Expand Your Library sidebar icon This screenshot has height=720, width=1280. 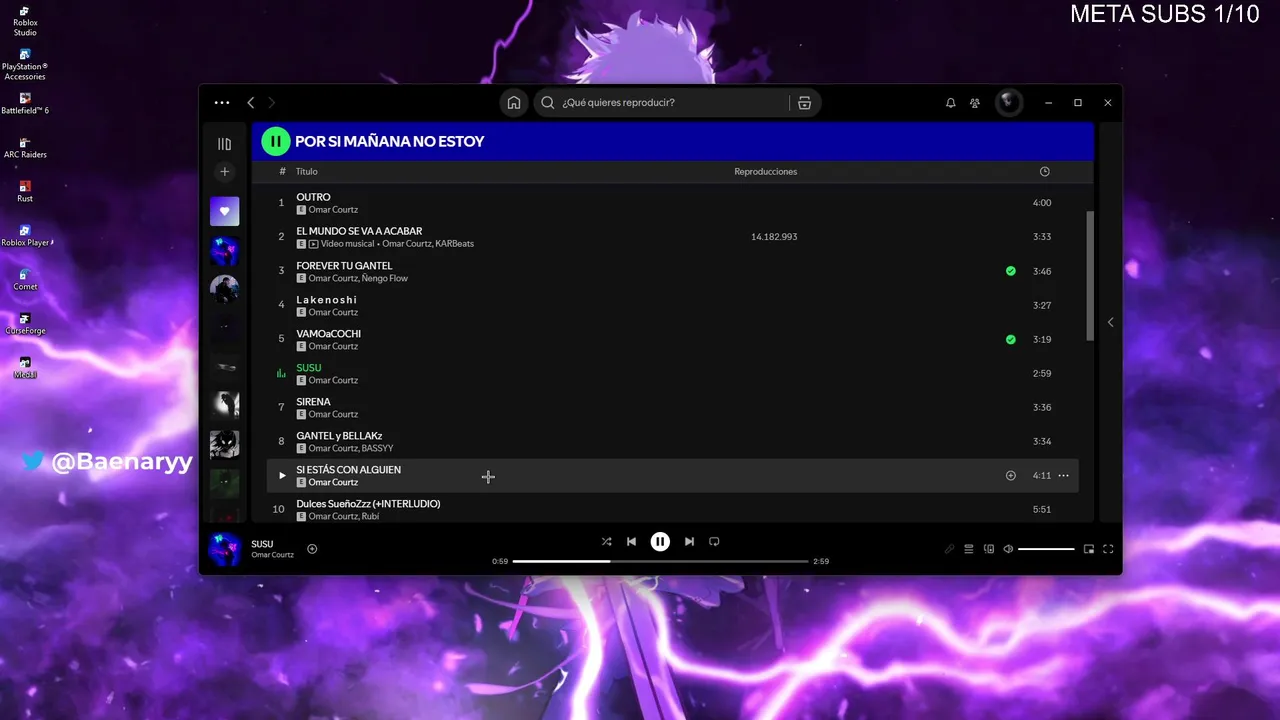224,144
